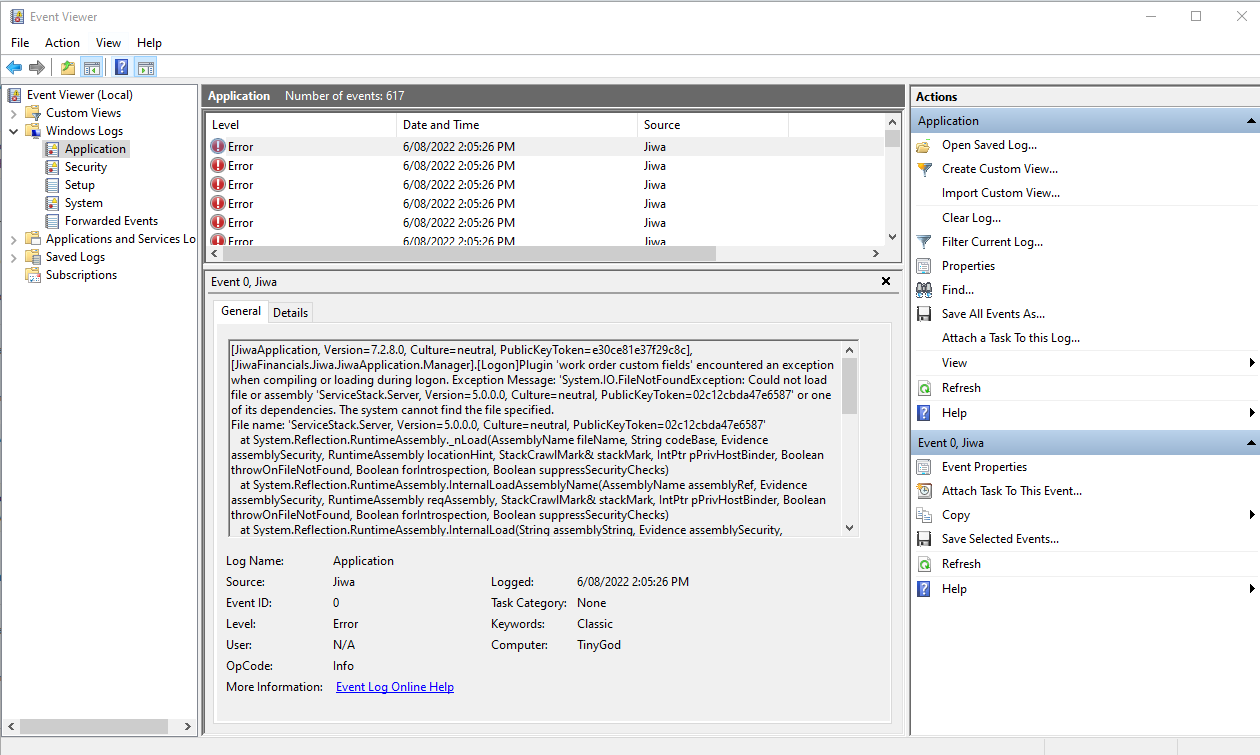
Task: Click the Find binoculars icon
Action: click(924, 290)
